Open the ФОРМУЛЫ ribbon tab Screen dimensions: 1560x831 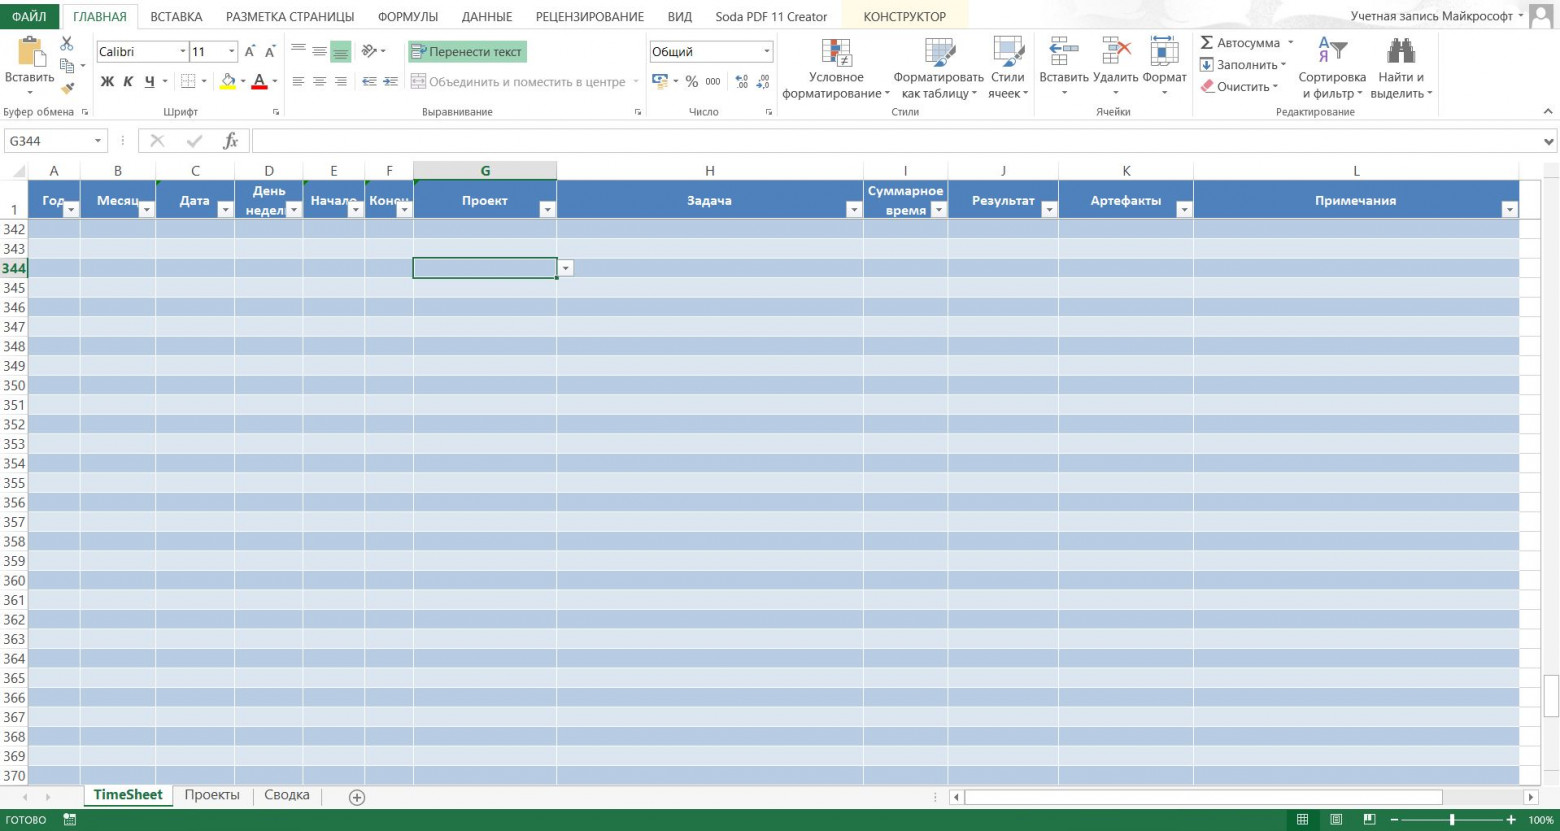(x=407, y=17)
